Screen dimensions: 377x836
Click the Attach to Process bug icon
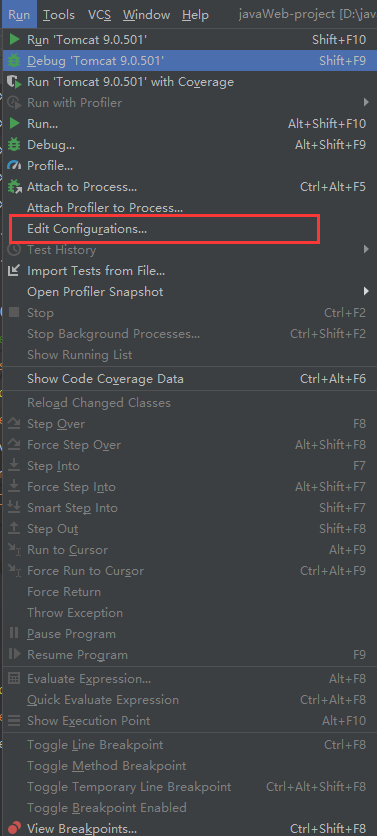[x=15, y=187]
